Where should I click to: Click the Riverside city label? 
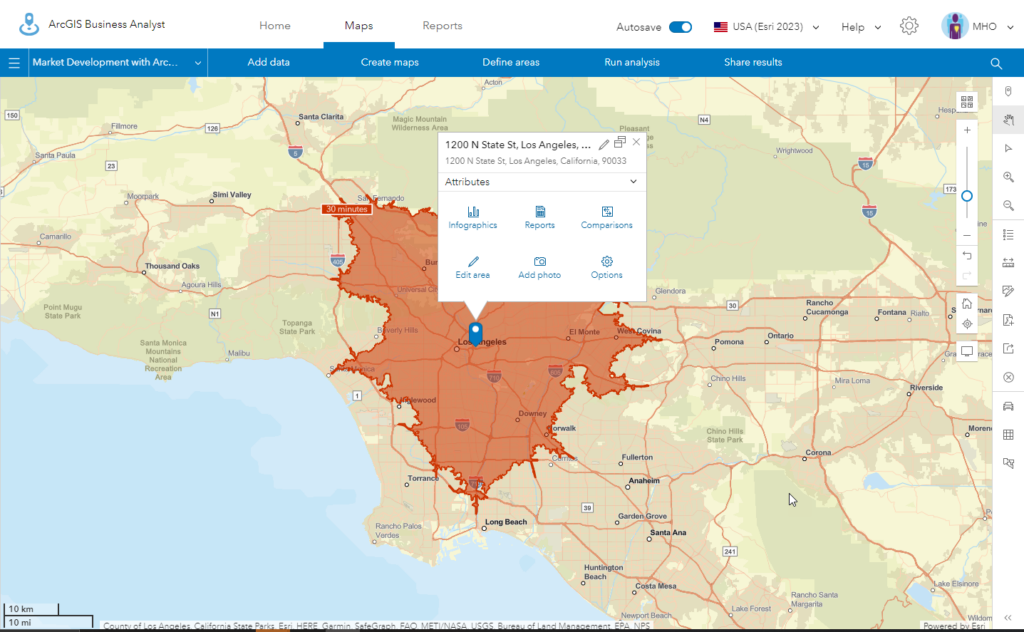926,387
